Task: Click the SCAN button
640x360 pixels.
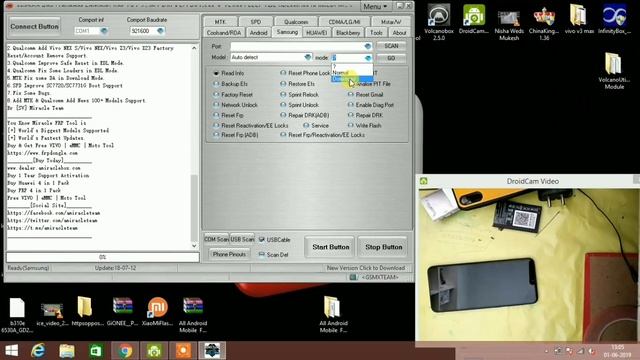Action: [391, 46]
